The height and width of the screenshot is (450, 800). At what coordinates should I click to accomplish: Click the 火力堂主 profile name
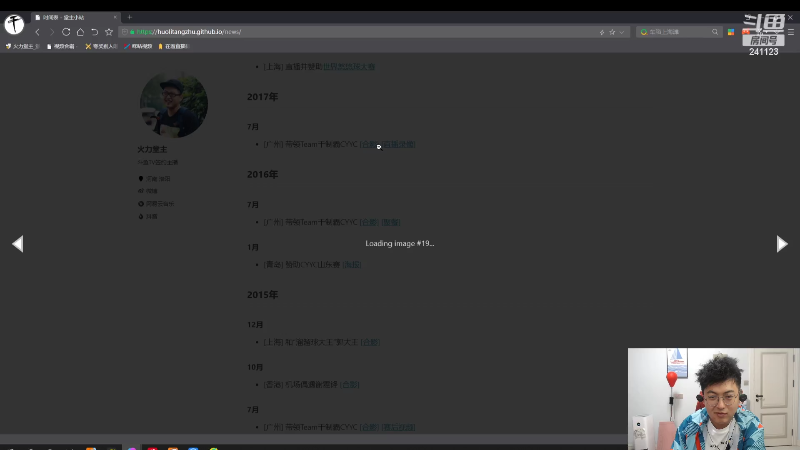pos(152,149)
